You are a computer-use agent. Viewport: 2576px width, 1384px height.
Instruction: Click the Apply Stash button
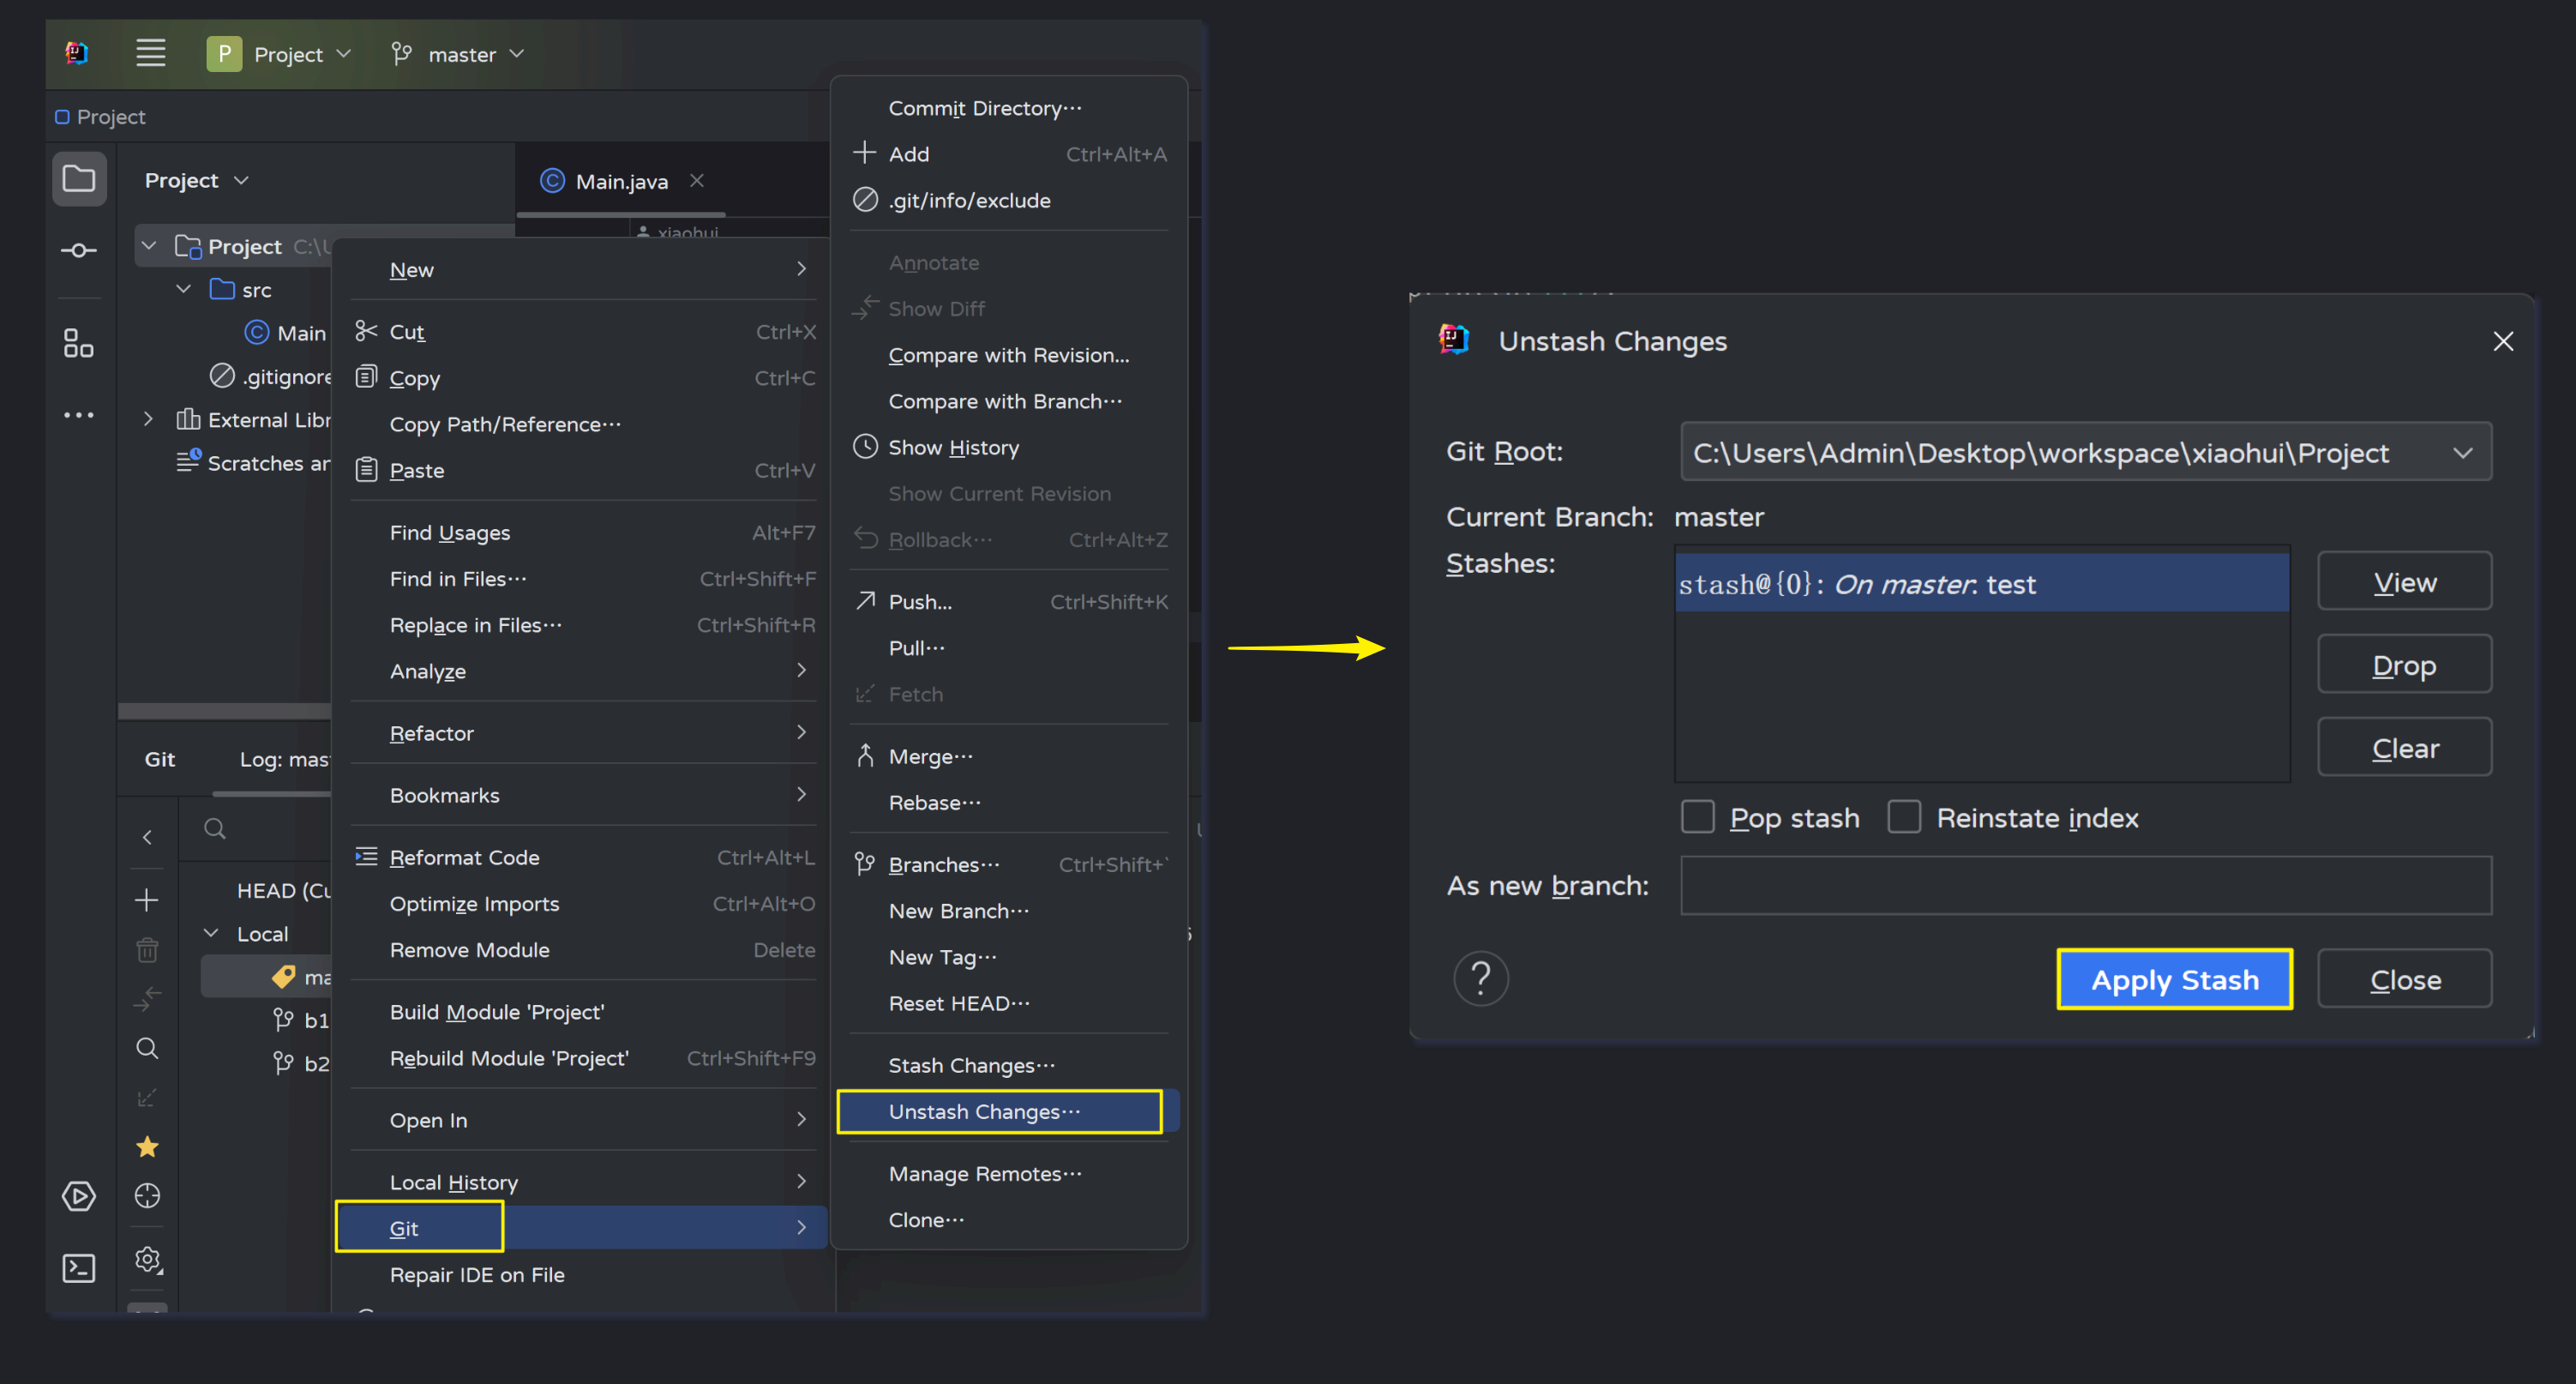(x=2174, y=979)
